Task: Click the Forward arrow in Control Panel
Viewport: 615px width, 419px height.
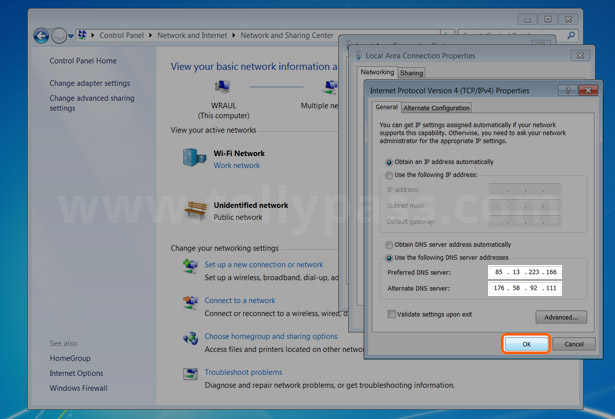Action: point(59,36)
